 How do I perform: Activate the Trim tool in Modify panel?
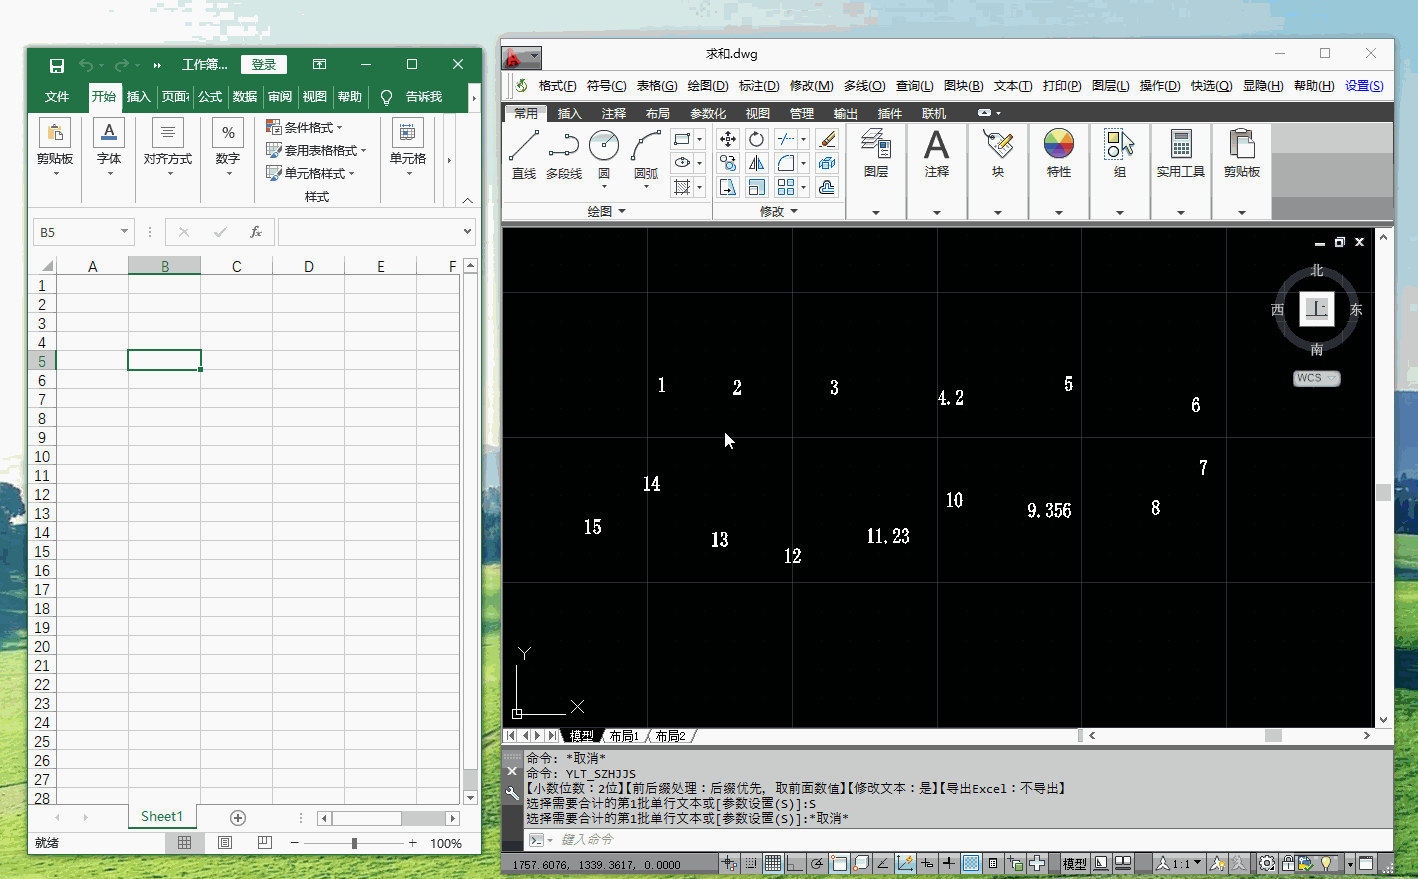(786, 139)
